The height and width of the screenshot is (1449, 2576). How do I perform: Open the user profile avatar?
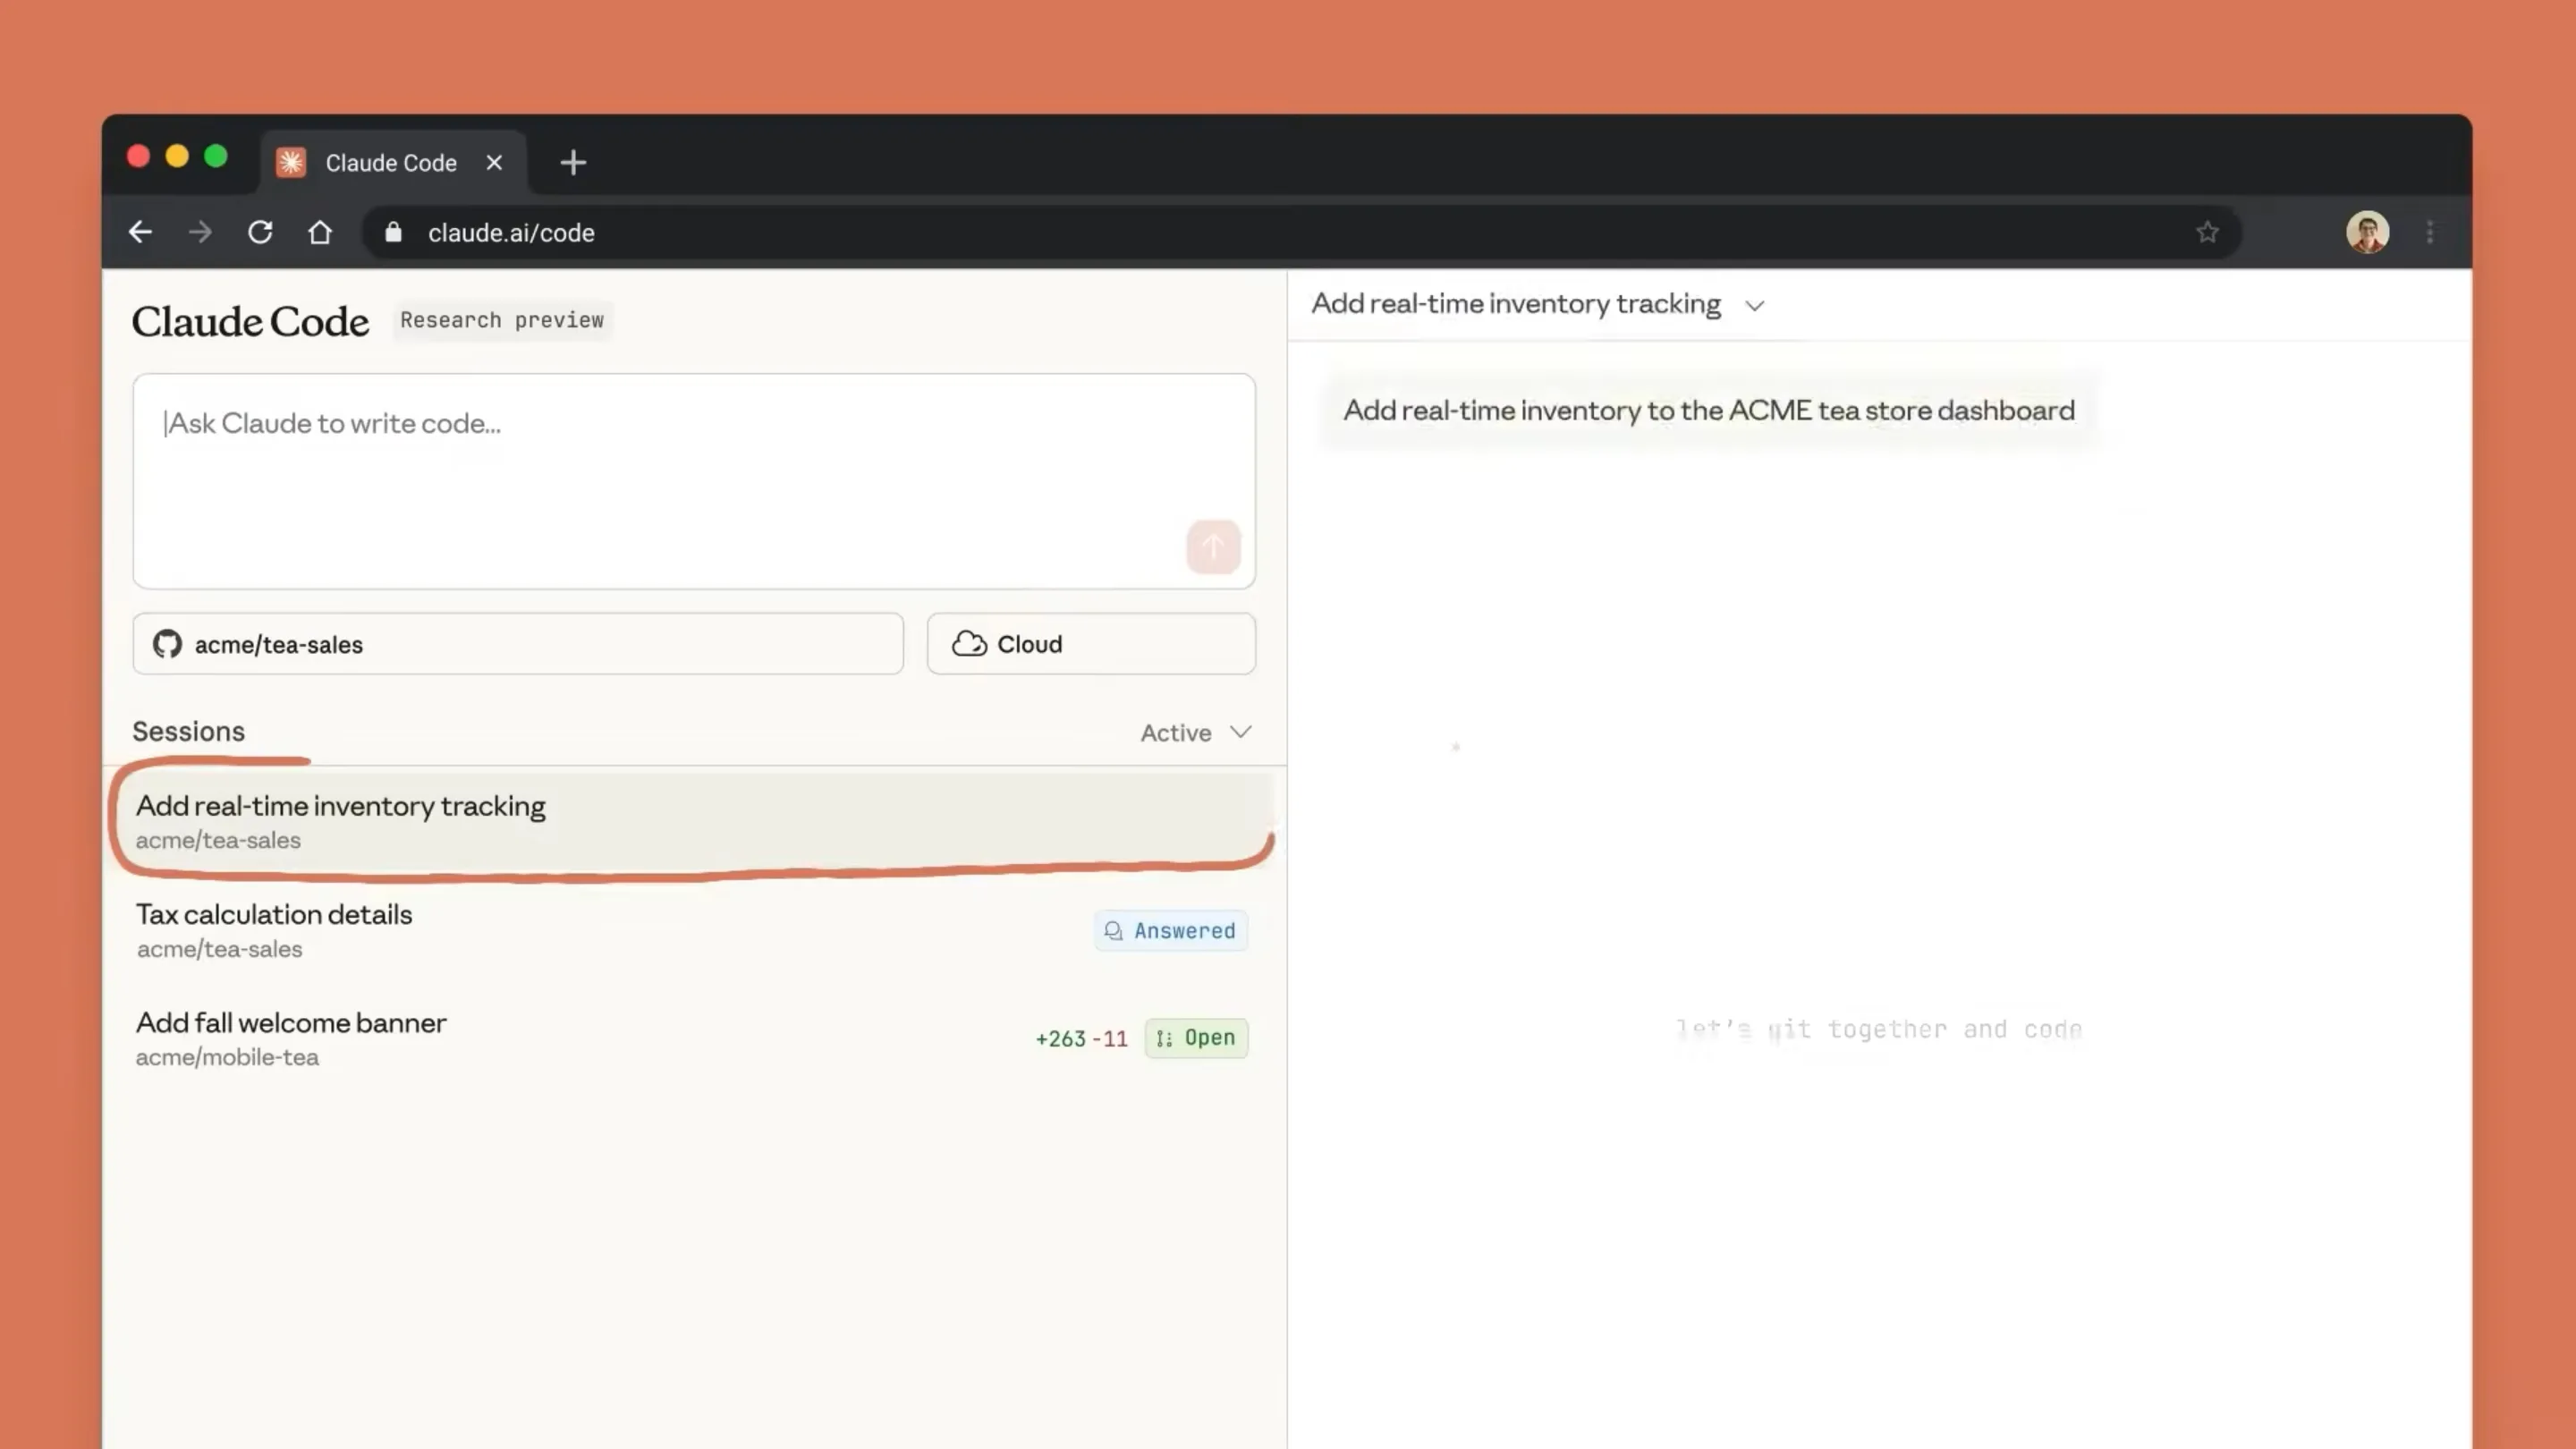[2367, 232]
